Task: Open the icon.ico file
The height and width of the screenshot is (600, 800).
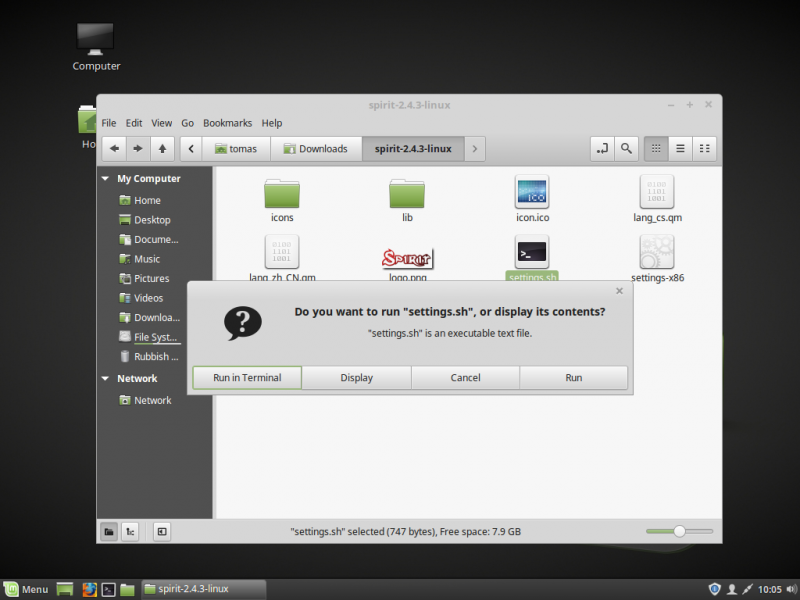Action: (532, 192)
